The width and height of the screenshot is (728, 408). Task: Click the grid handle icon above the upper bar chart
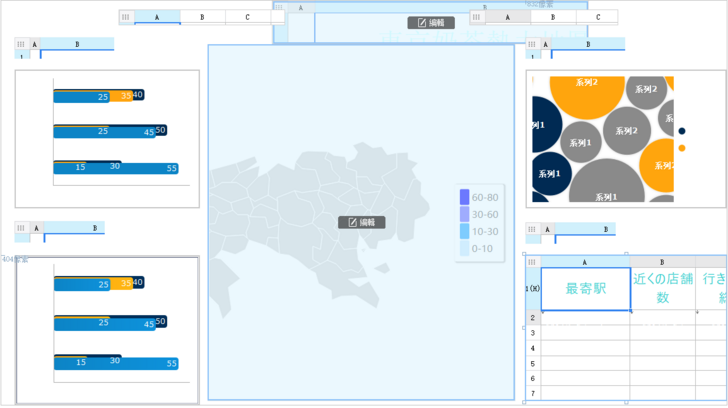21,44
